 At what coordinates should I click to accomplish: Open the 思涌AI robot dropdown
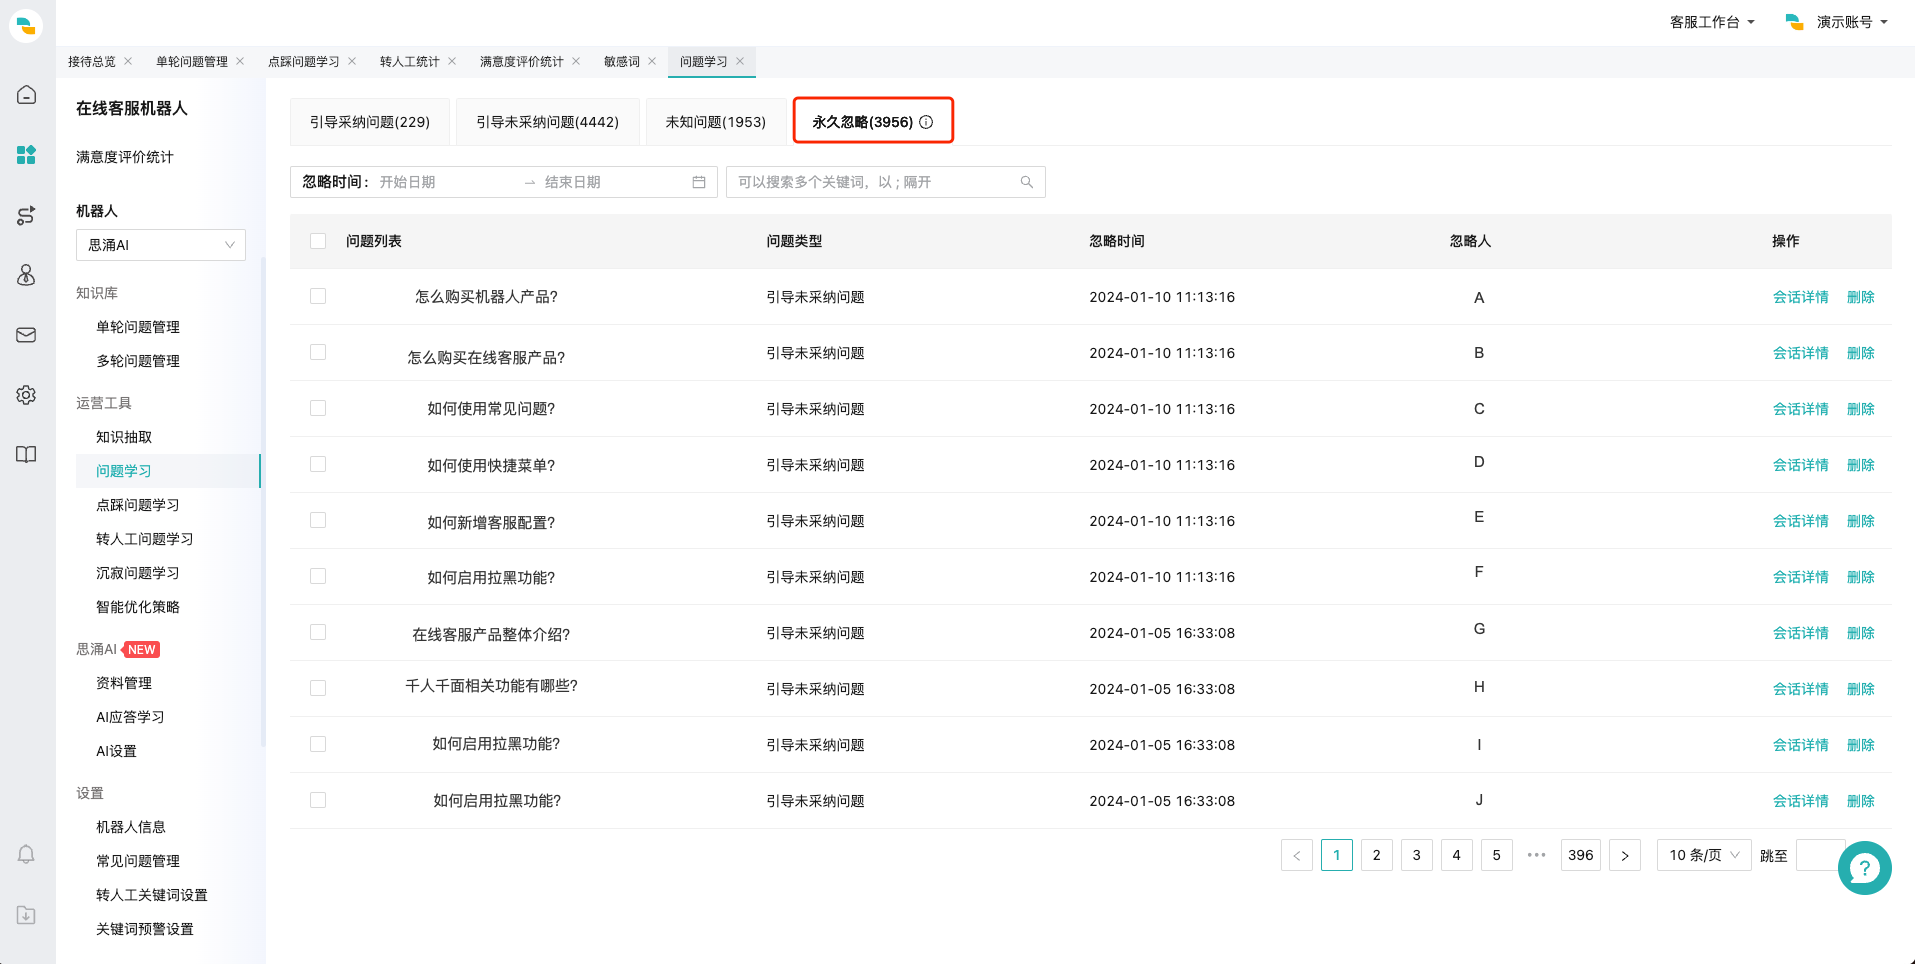click(x=161, y=245)
